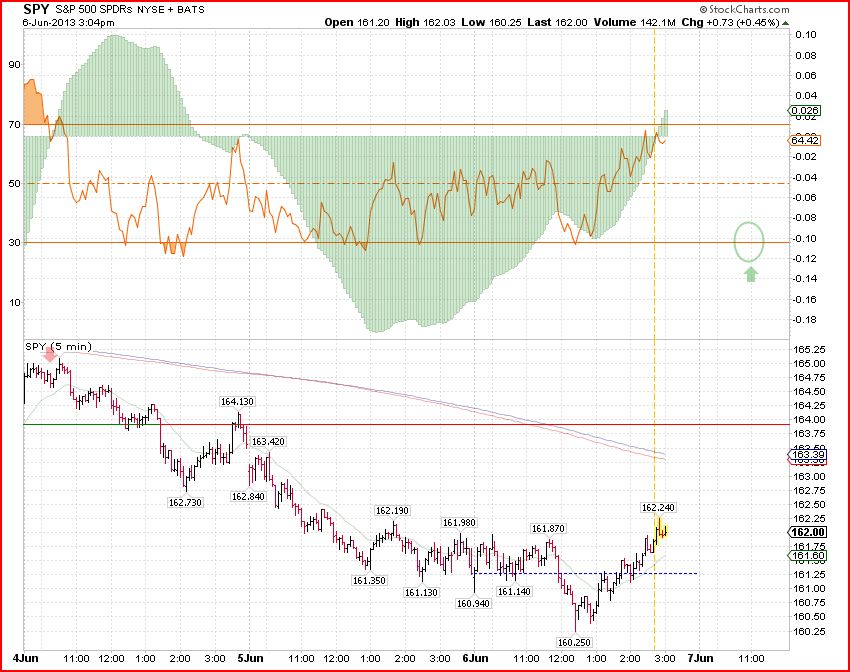Screen dimensions: 850x672
Task: Click the 0.06 value on histogram axis
Action: [x=806, y=75]
